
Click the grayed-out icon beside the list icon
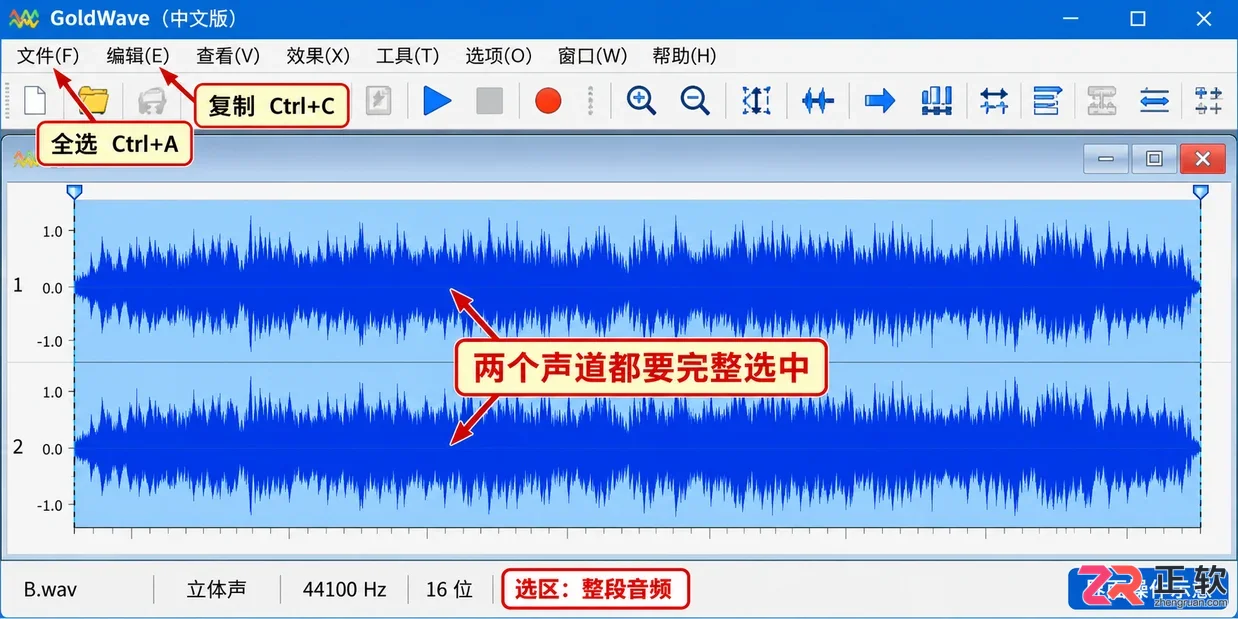(1101, 100)
